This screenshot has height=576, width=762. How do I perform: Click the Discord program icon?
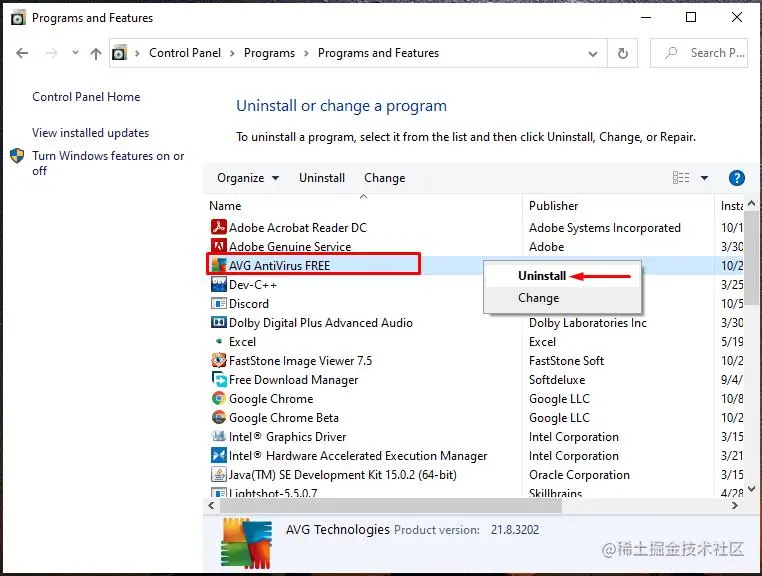coord(219,303)
